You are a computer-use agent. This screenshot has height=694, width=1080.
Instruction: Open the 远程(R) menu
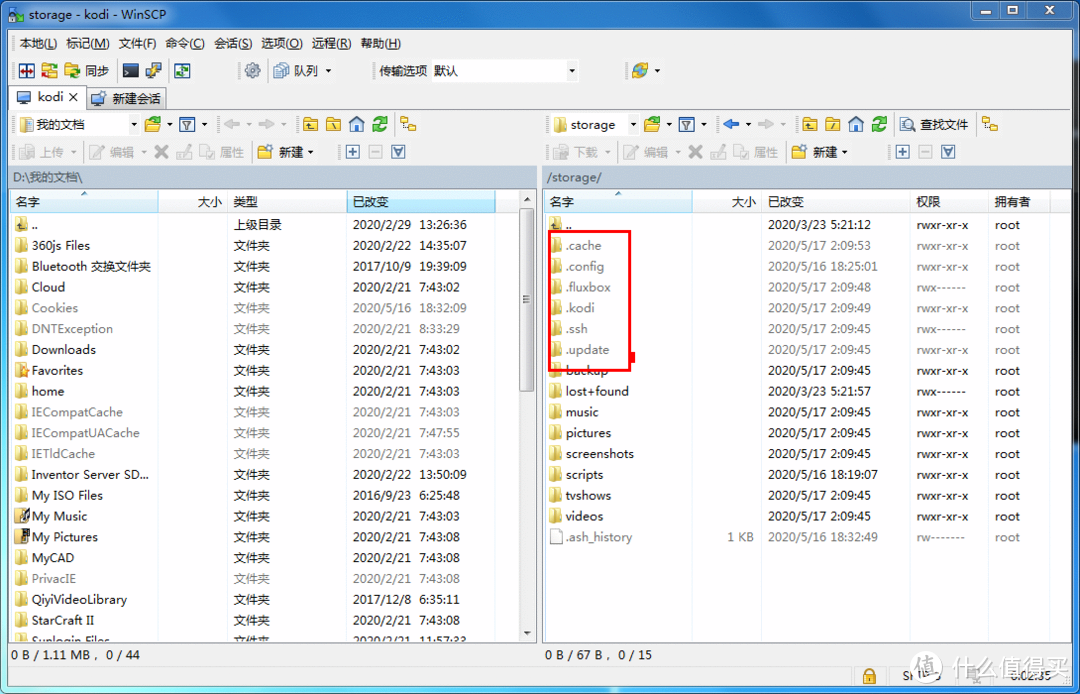pyautogui.click(x=331, y=43)
